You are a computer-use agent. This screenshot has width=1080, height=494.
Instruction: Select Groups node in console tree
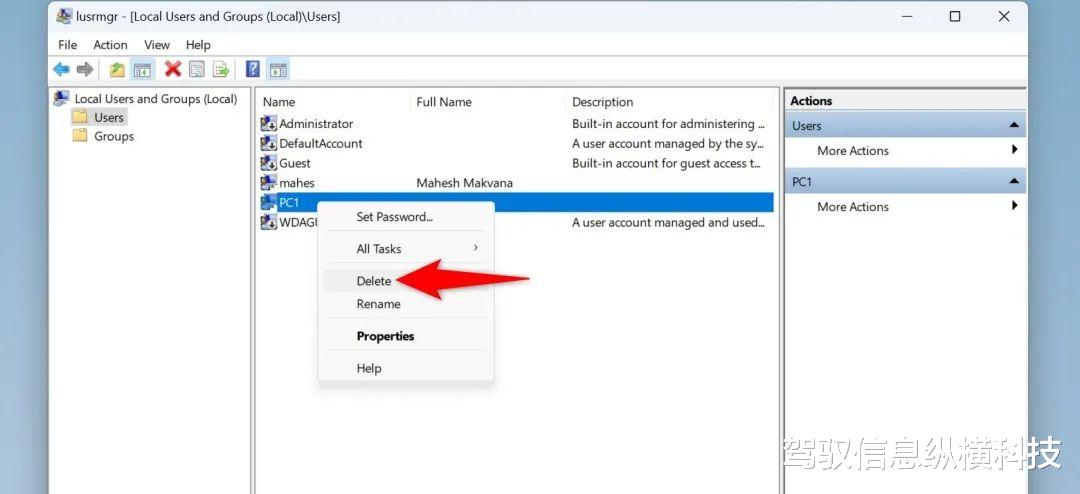114,136
